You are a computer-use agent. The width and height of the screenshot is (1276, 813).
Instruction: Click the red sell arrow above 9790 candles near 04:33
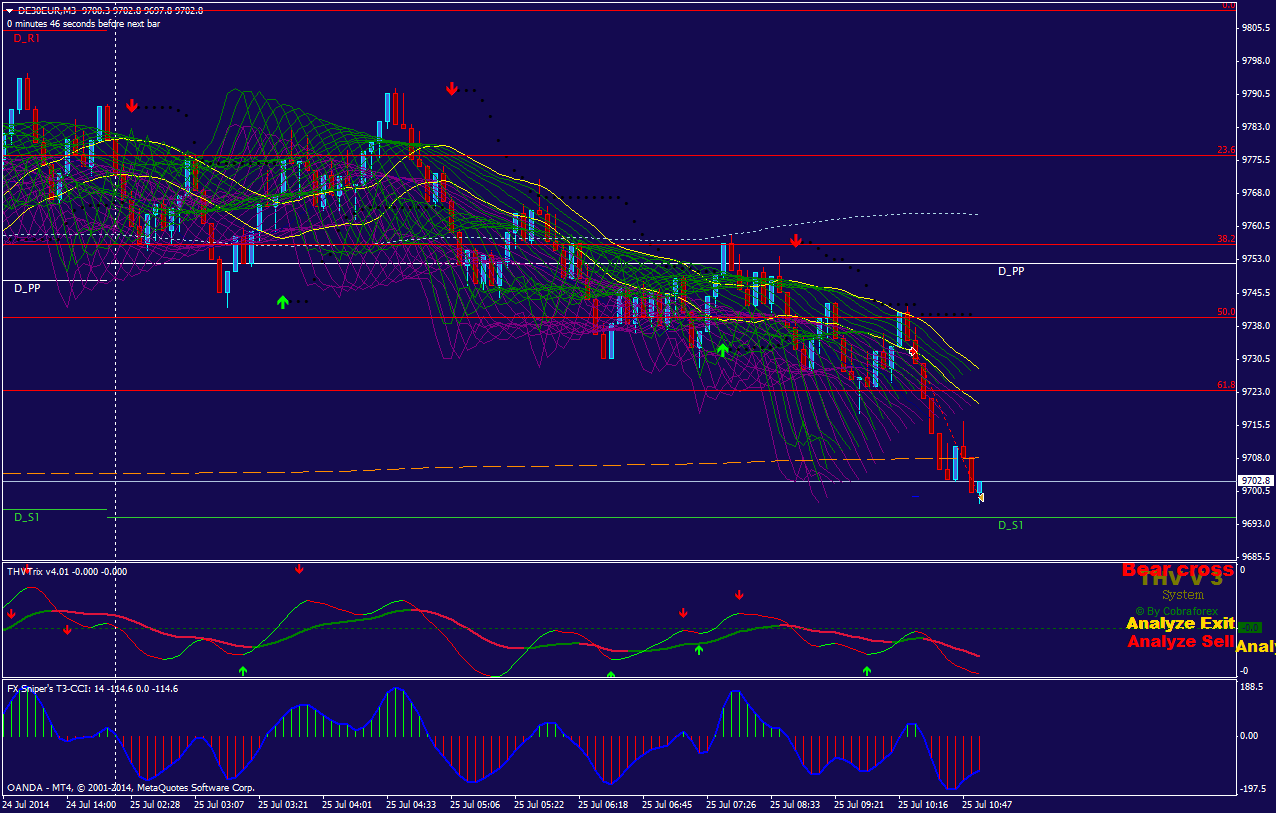coord(452,89)
